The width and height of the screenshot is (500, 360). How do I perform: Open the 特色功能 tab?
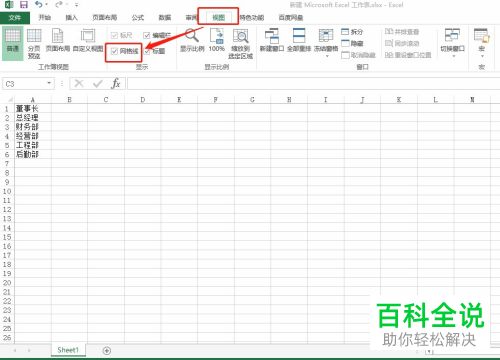click(x=252, y=18)
